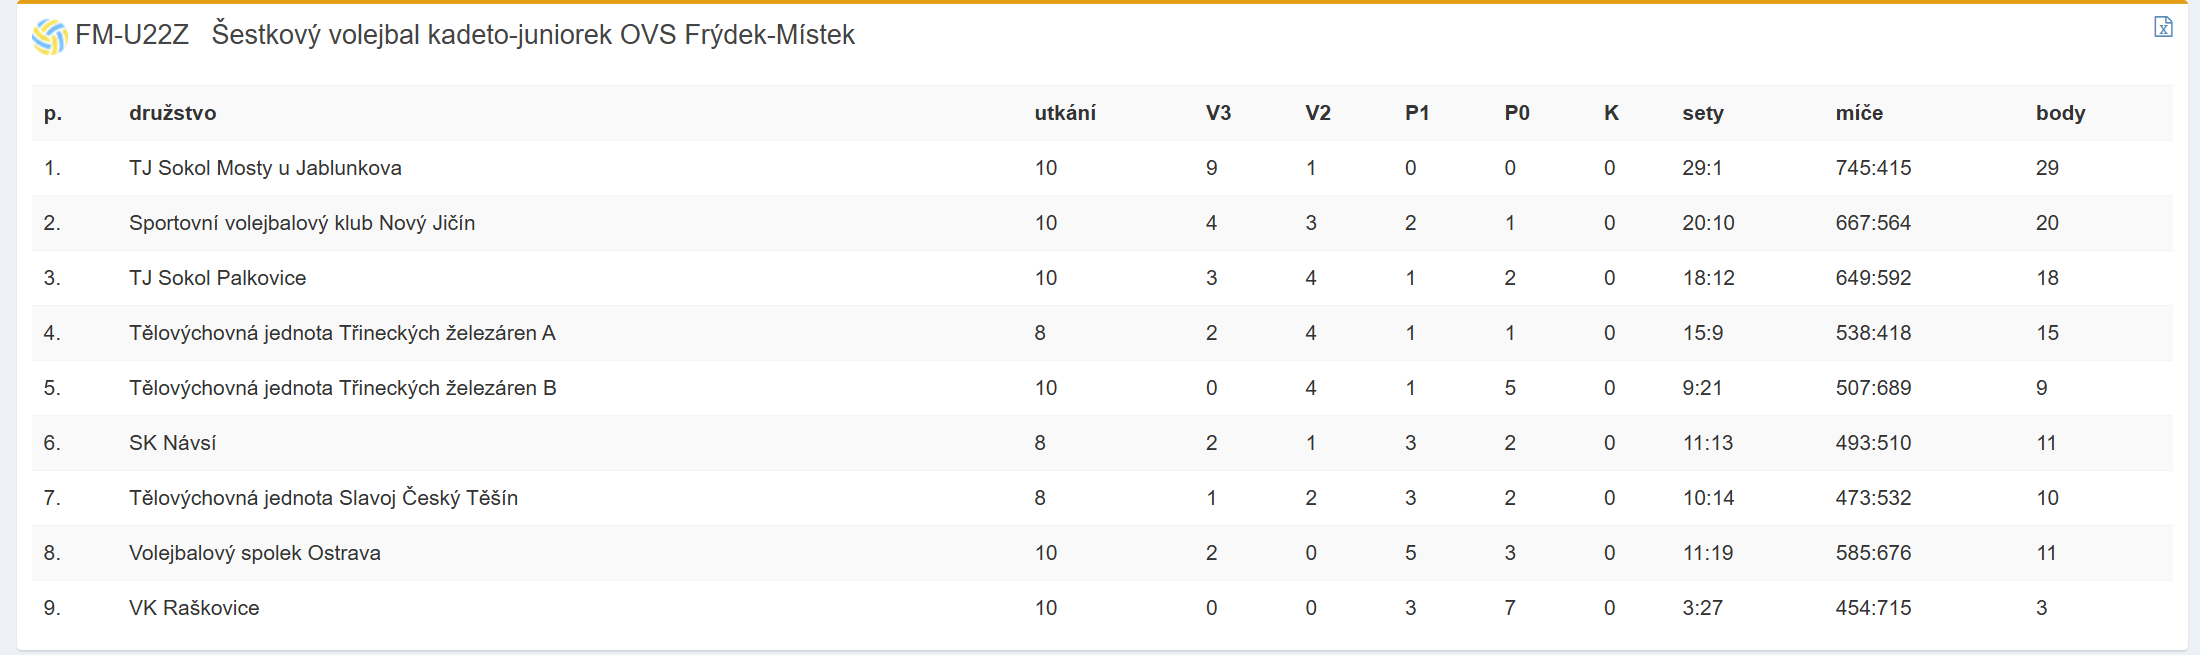Open Třineckých železáren B team
This screenshot has width=2200, height=655.
[x=342, y=388]
